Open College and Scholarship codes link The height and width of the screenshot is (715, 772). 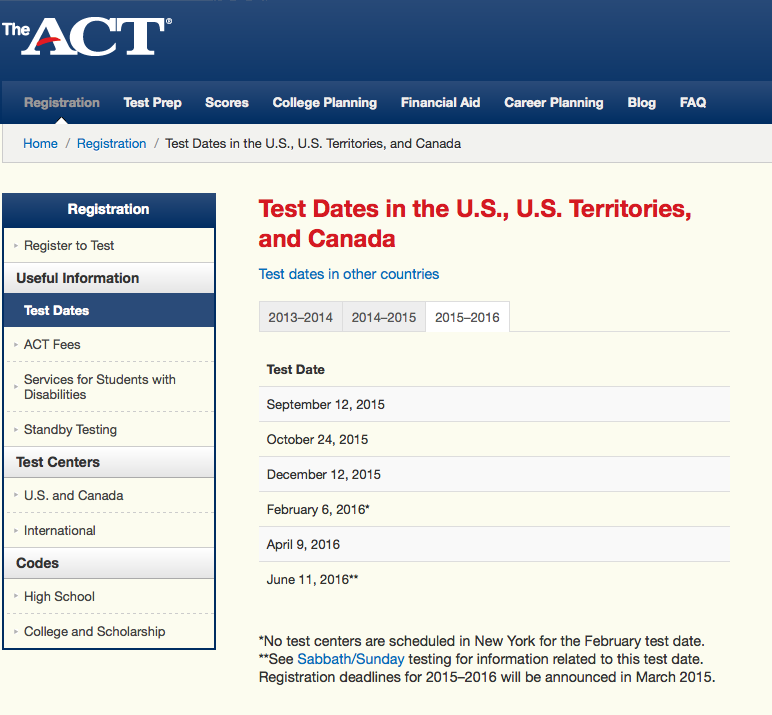coord(95,631)
